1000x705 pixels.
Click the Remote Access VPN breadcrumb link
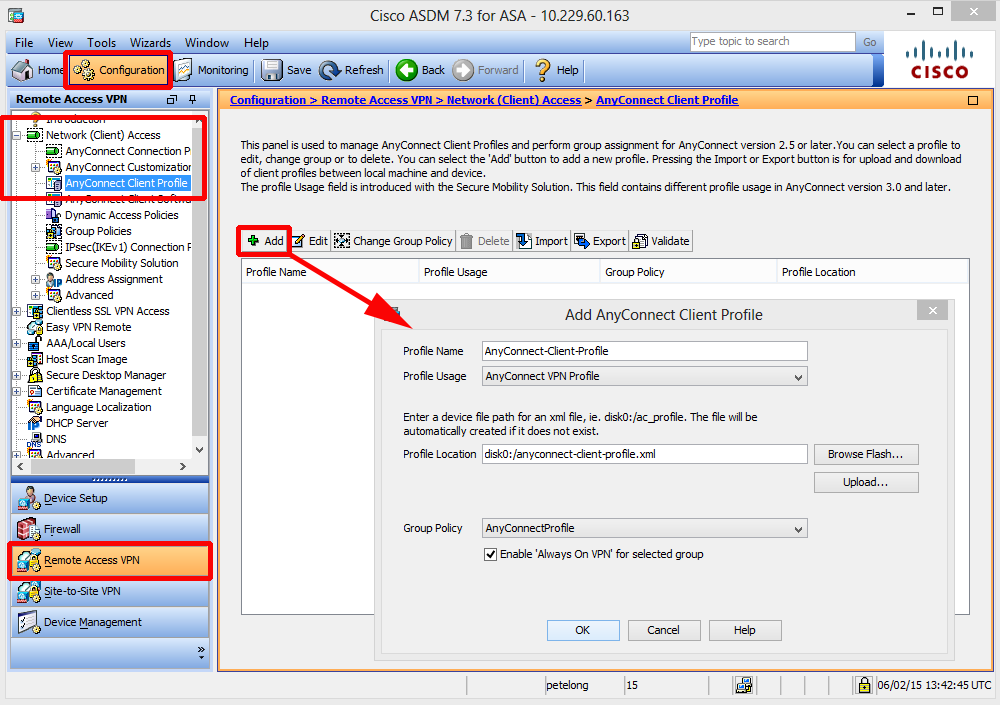[377, 100]
